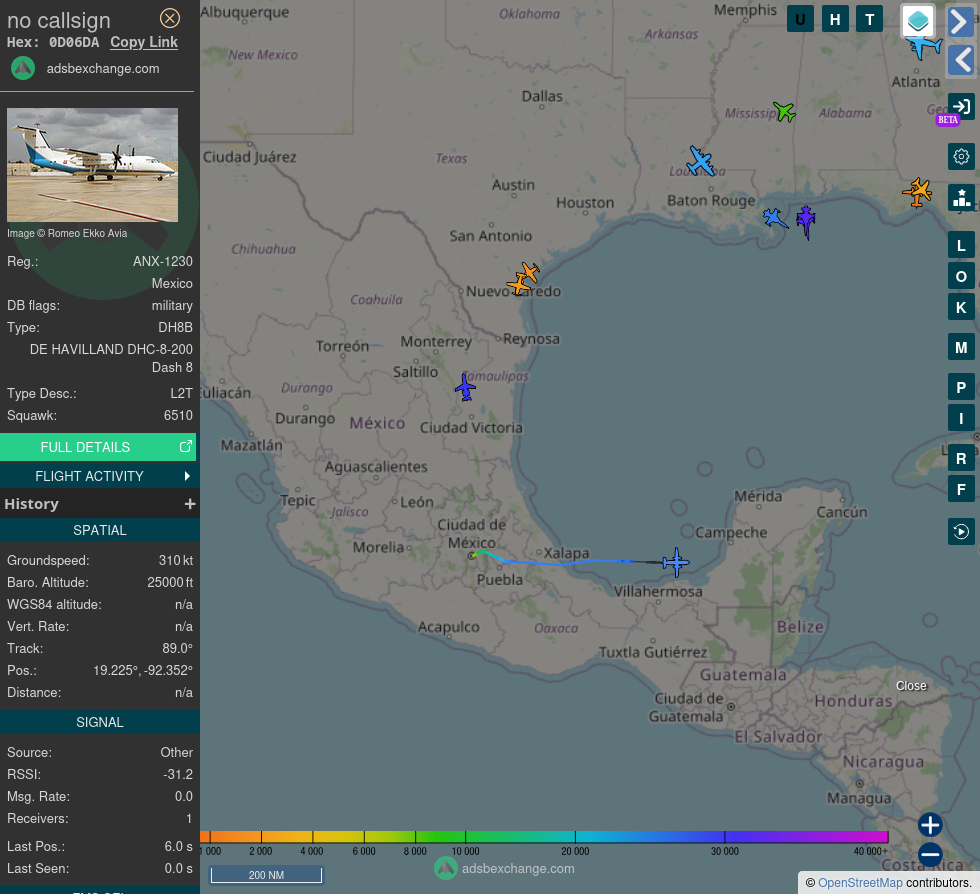
Task: Click the purple 30 000–40 000 altitude legend segment
Action: (x=806, y=836)
